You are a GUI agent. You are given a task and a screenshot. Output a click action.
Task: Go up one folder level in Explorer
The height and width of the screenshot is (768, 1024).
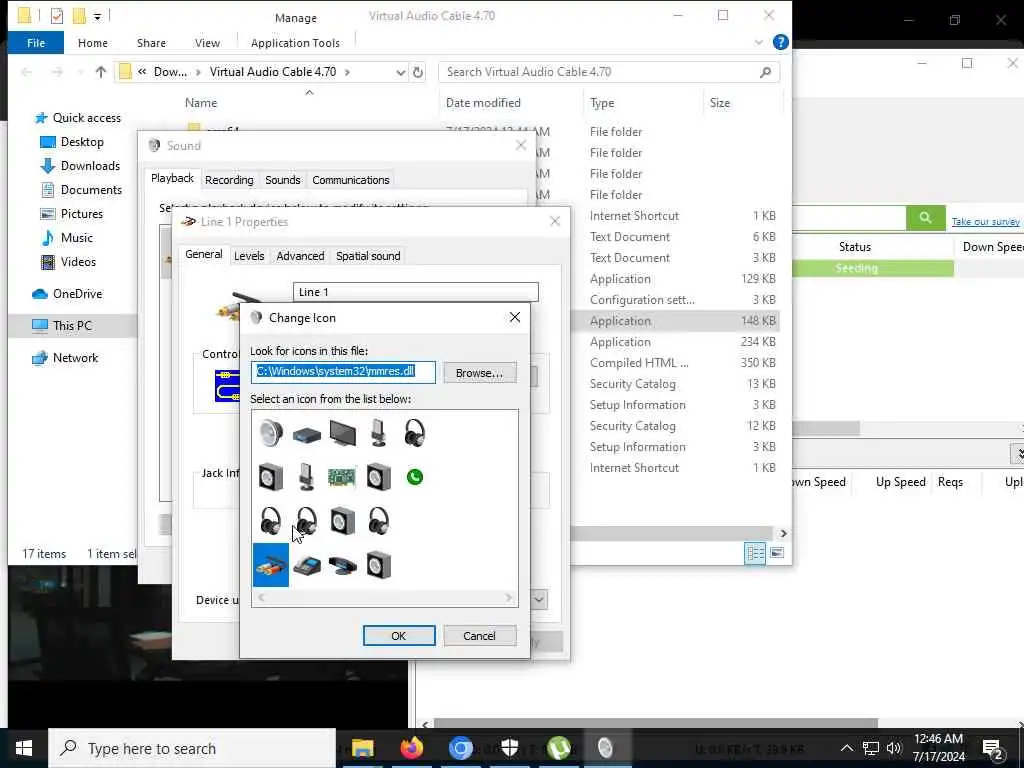[101, 72]
